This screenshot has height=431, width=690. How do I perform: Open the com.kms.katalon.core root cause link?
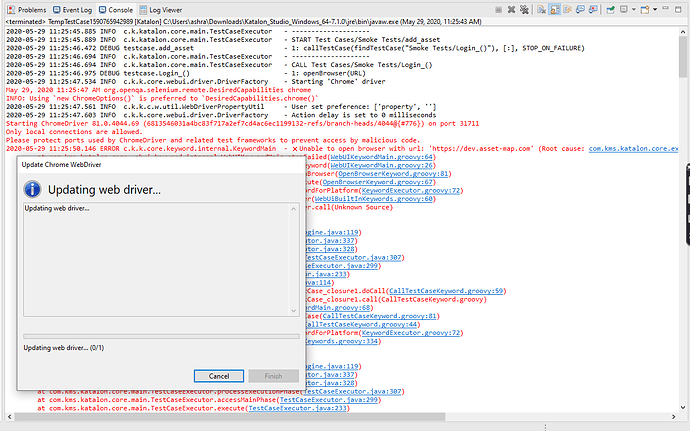[x=633, y=148]
